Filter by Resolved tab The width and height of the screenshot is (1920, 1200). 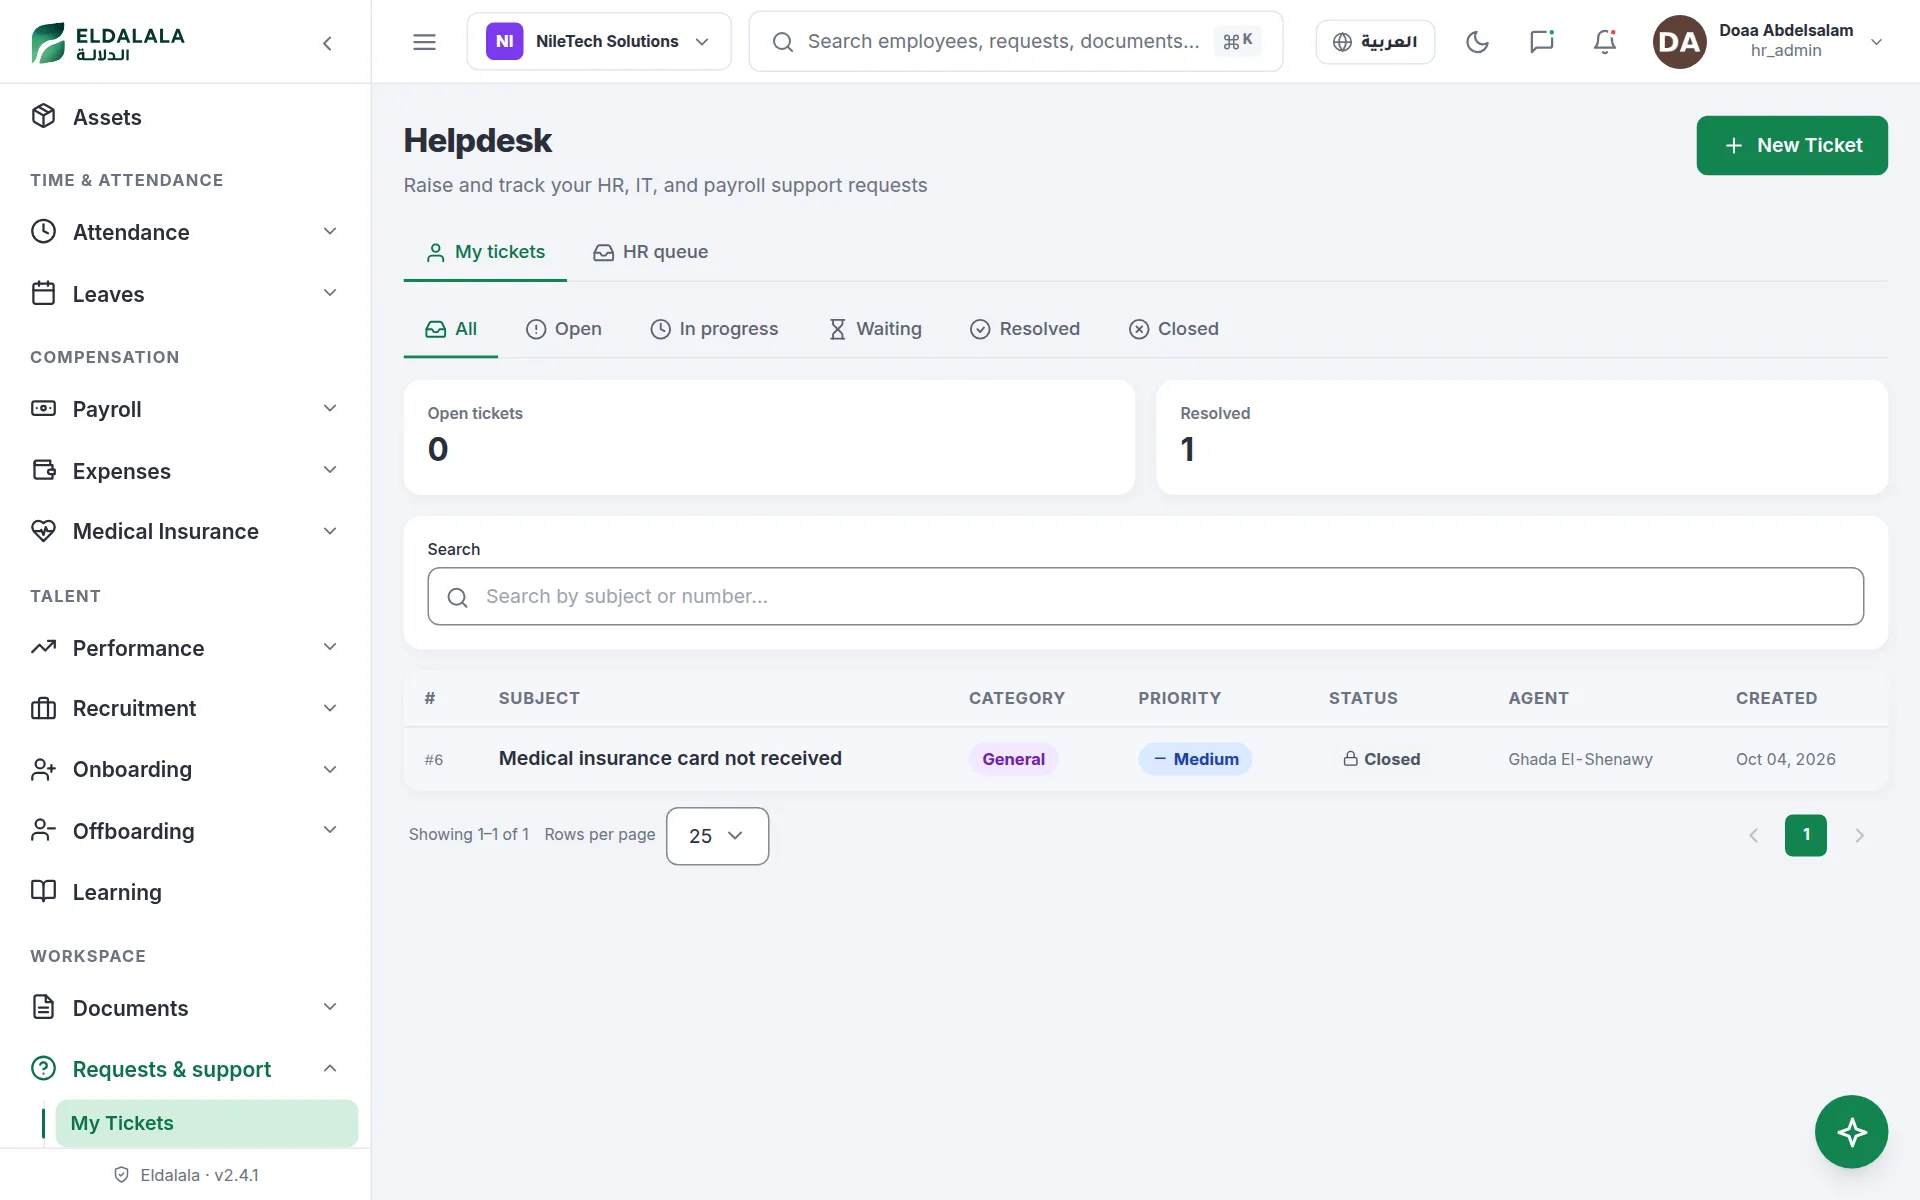click(x=1025, y=329)
